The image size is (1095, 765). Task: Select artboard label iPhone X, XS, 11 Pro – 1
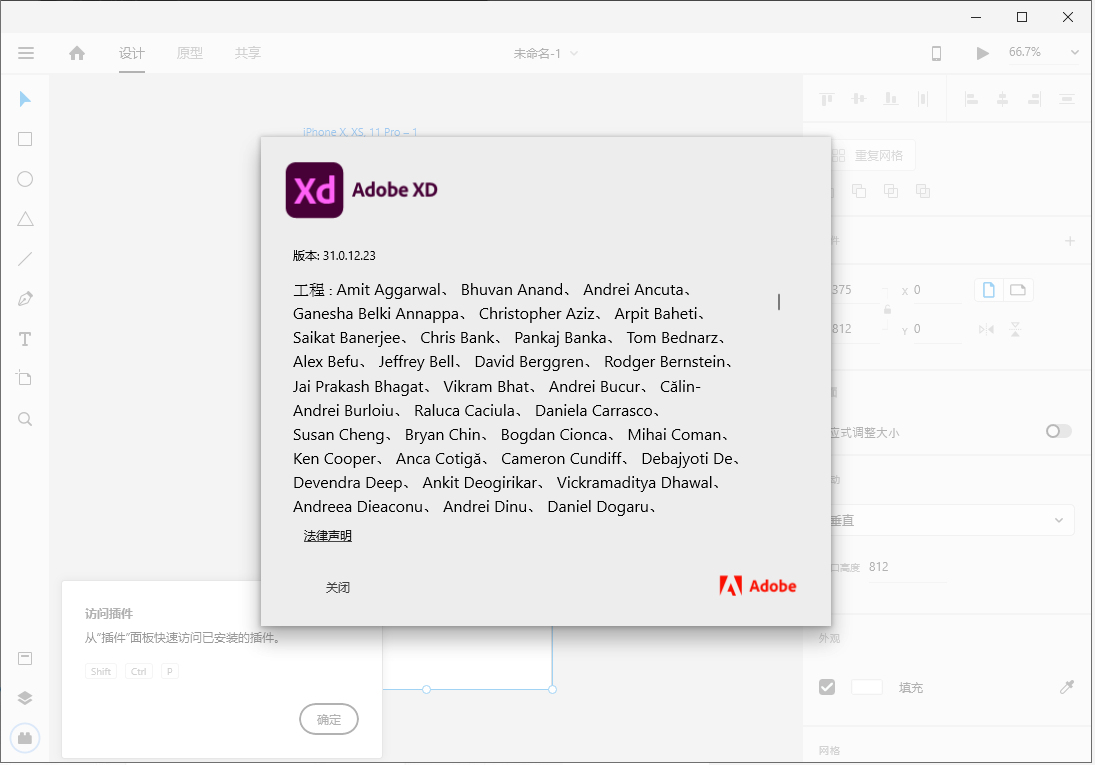[360, 132]
